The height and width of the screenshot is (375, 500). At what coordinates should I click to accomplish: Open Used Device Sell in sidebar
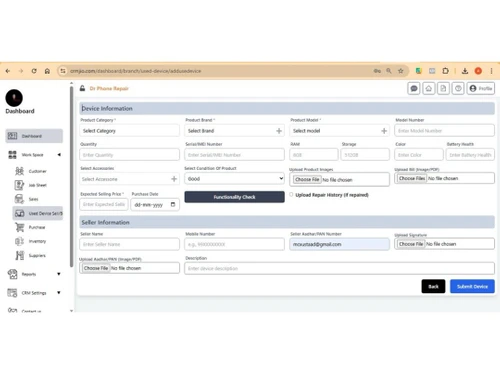click(38, 213)
